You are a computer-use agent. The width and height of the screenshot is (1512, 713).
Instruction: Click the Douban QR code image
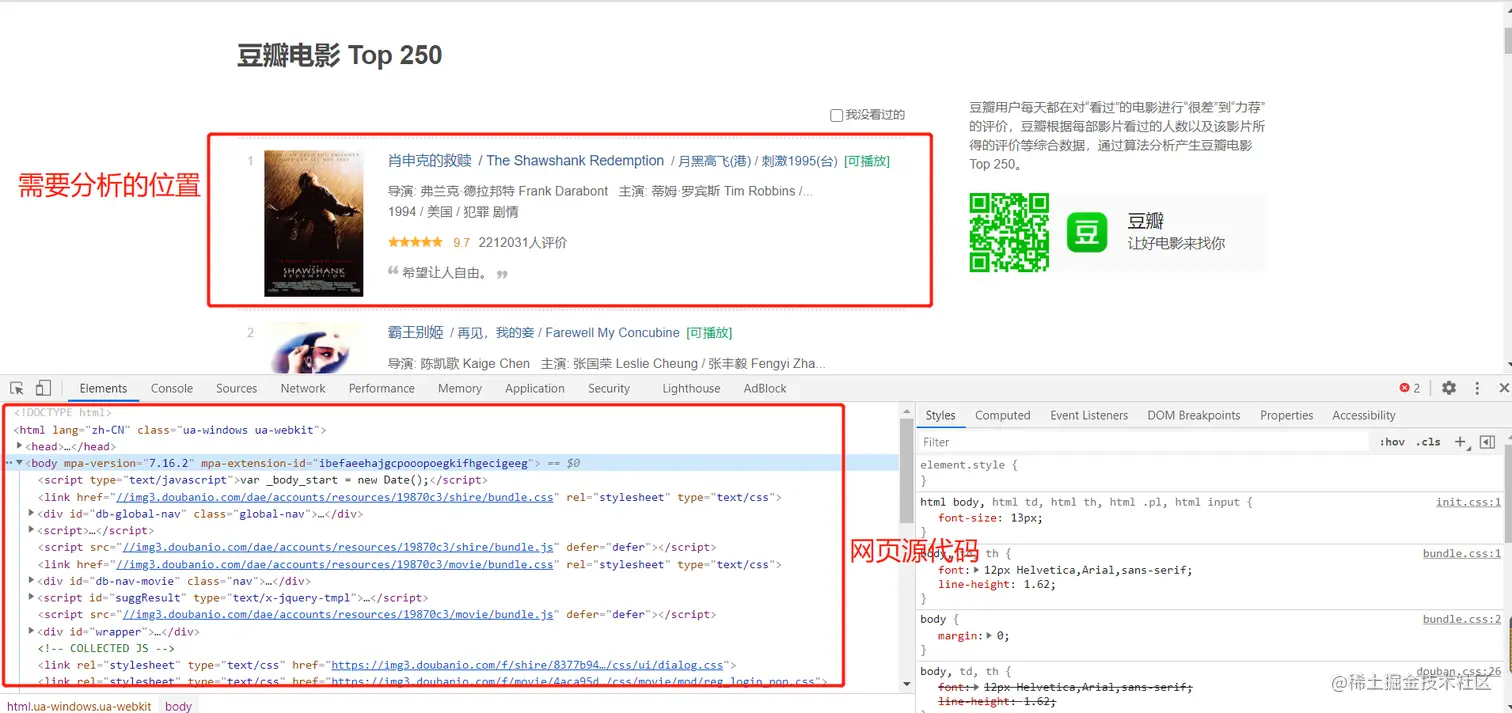tap(1010, 232)
